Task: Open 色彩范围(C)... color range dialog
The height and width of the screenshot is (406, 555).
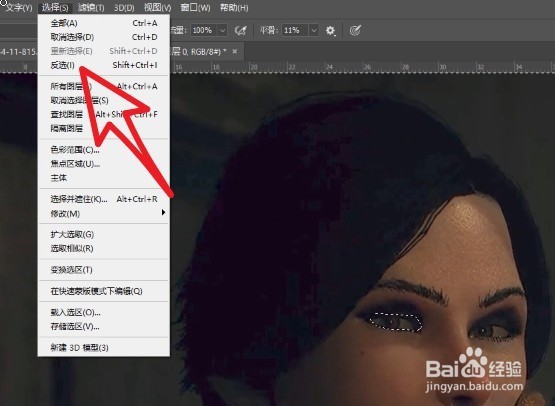Action: coord(104,150)
